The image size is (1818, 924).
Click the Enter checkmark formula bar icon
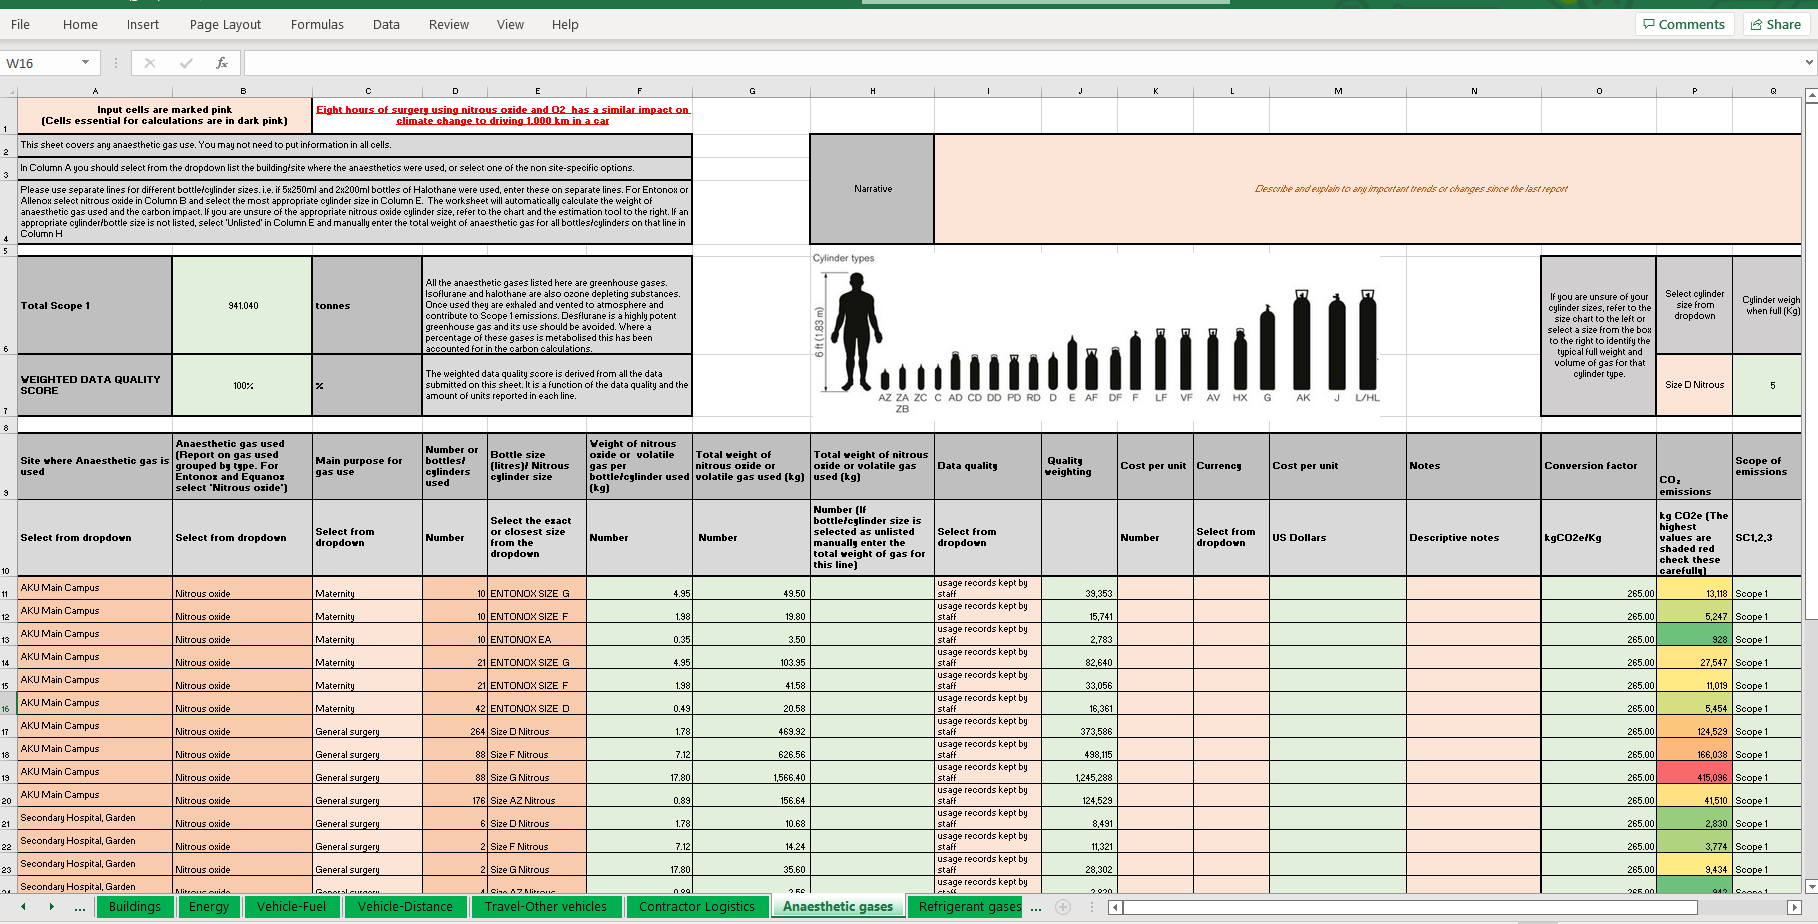point(186,63)
